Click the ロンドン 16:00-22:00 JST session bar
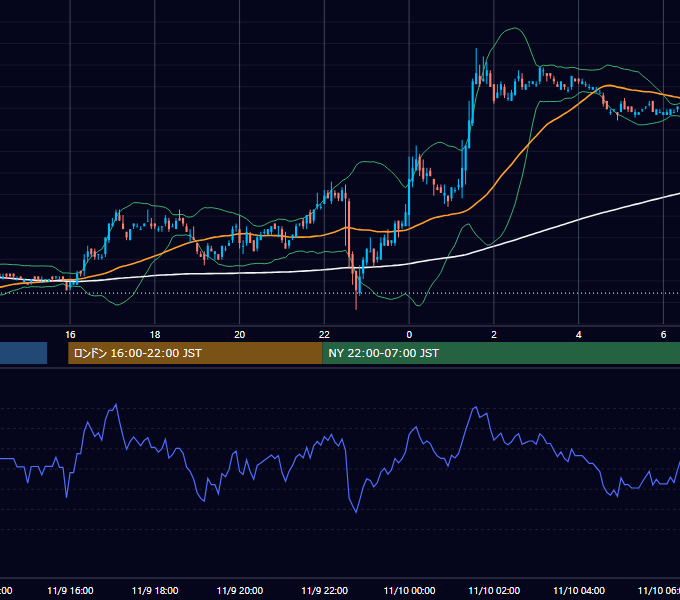 (x=195, y=353)
